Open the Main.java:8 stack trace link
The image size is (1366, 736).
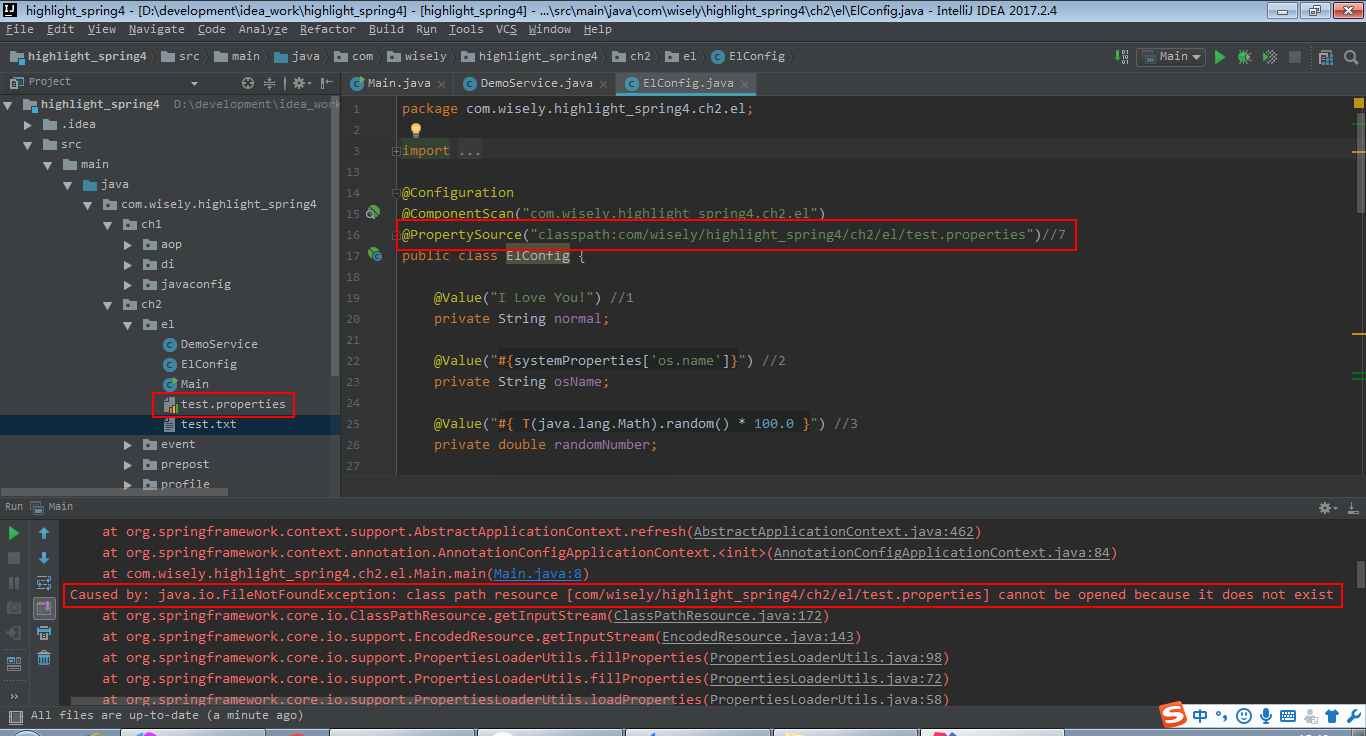click(540, 574)
